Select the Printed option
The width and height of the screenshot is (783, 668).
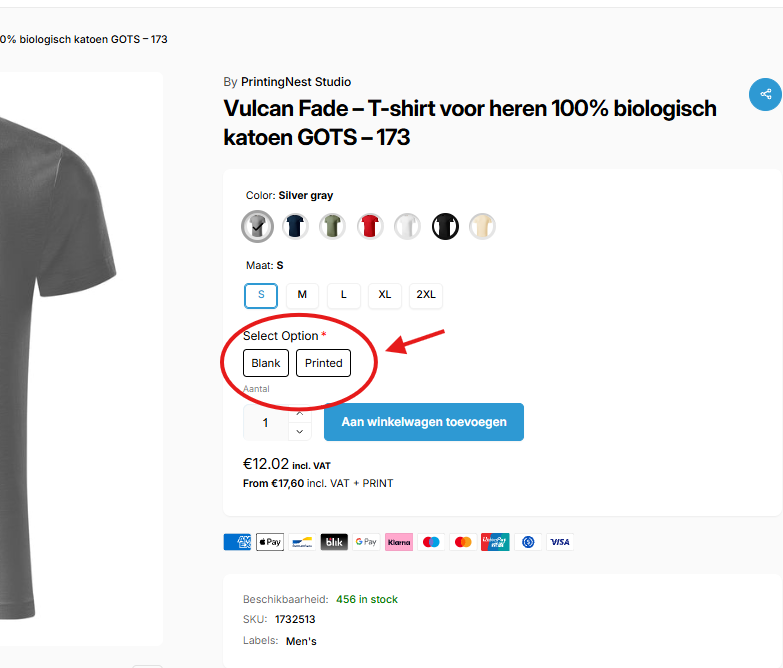(323, 363)
